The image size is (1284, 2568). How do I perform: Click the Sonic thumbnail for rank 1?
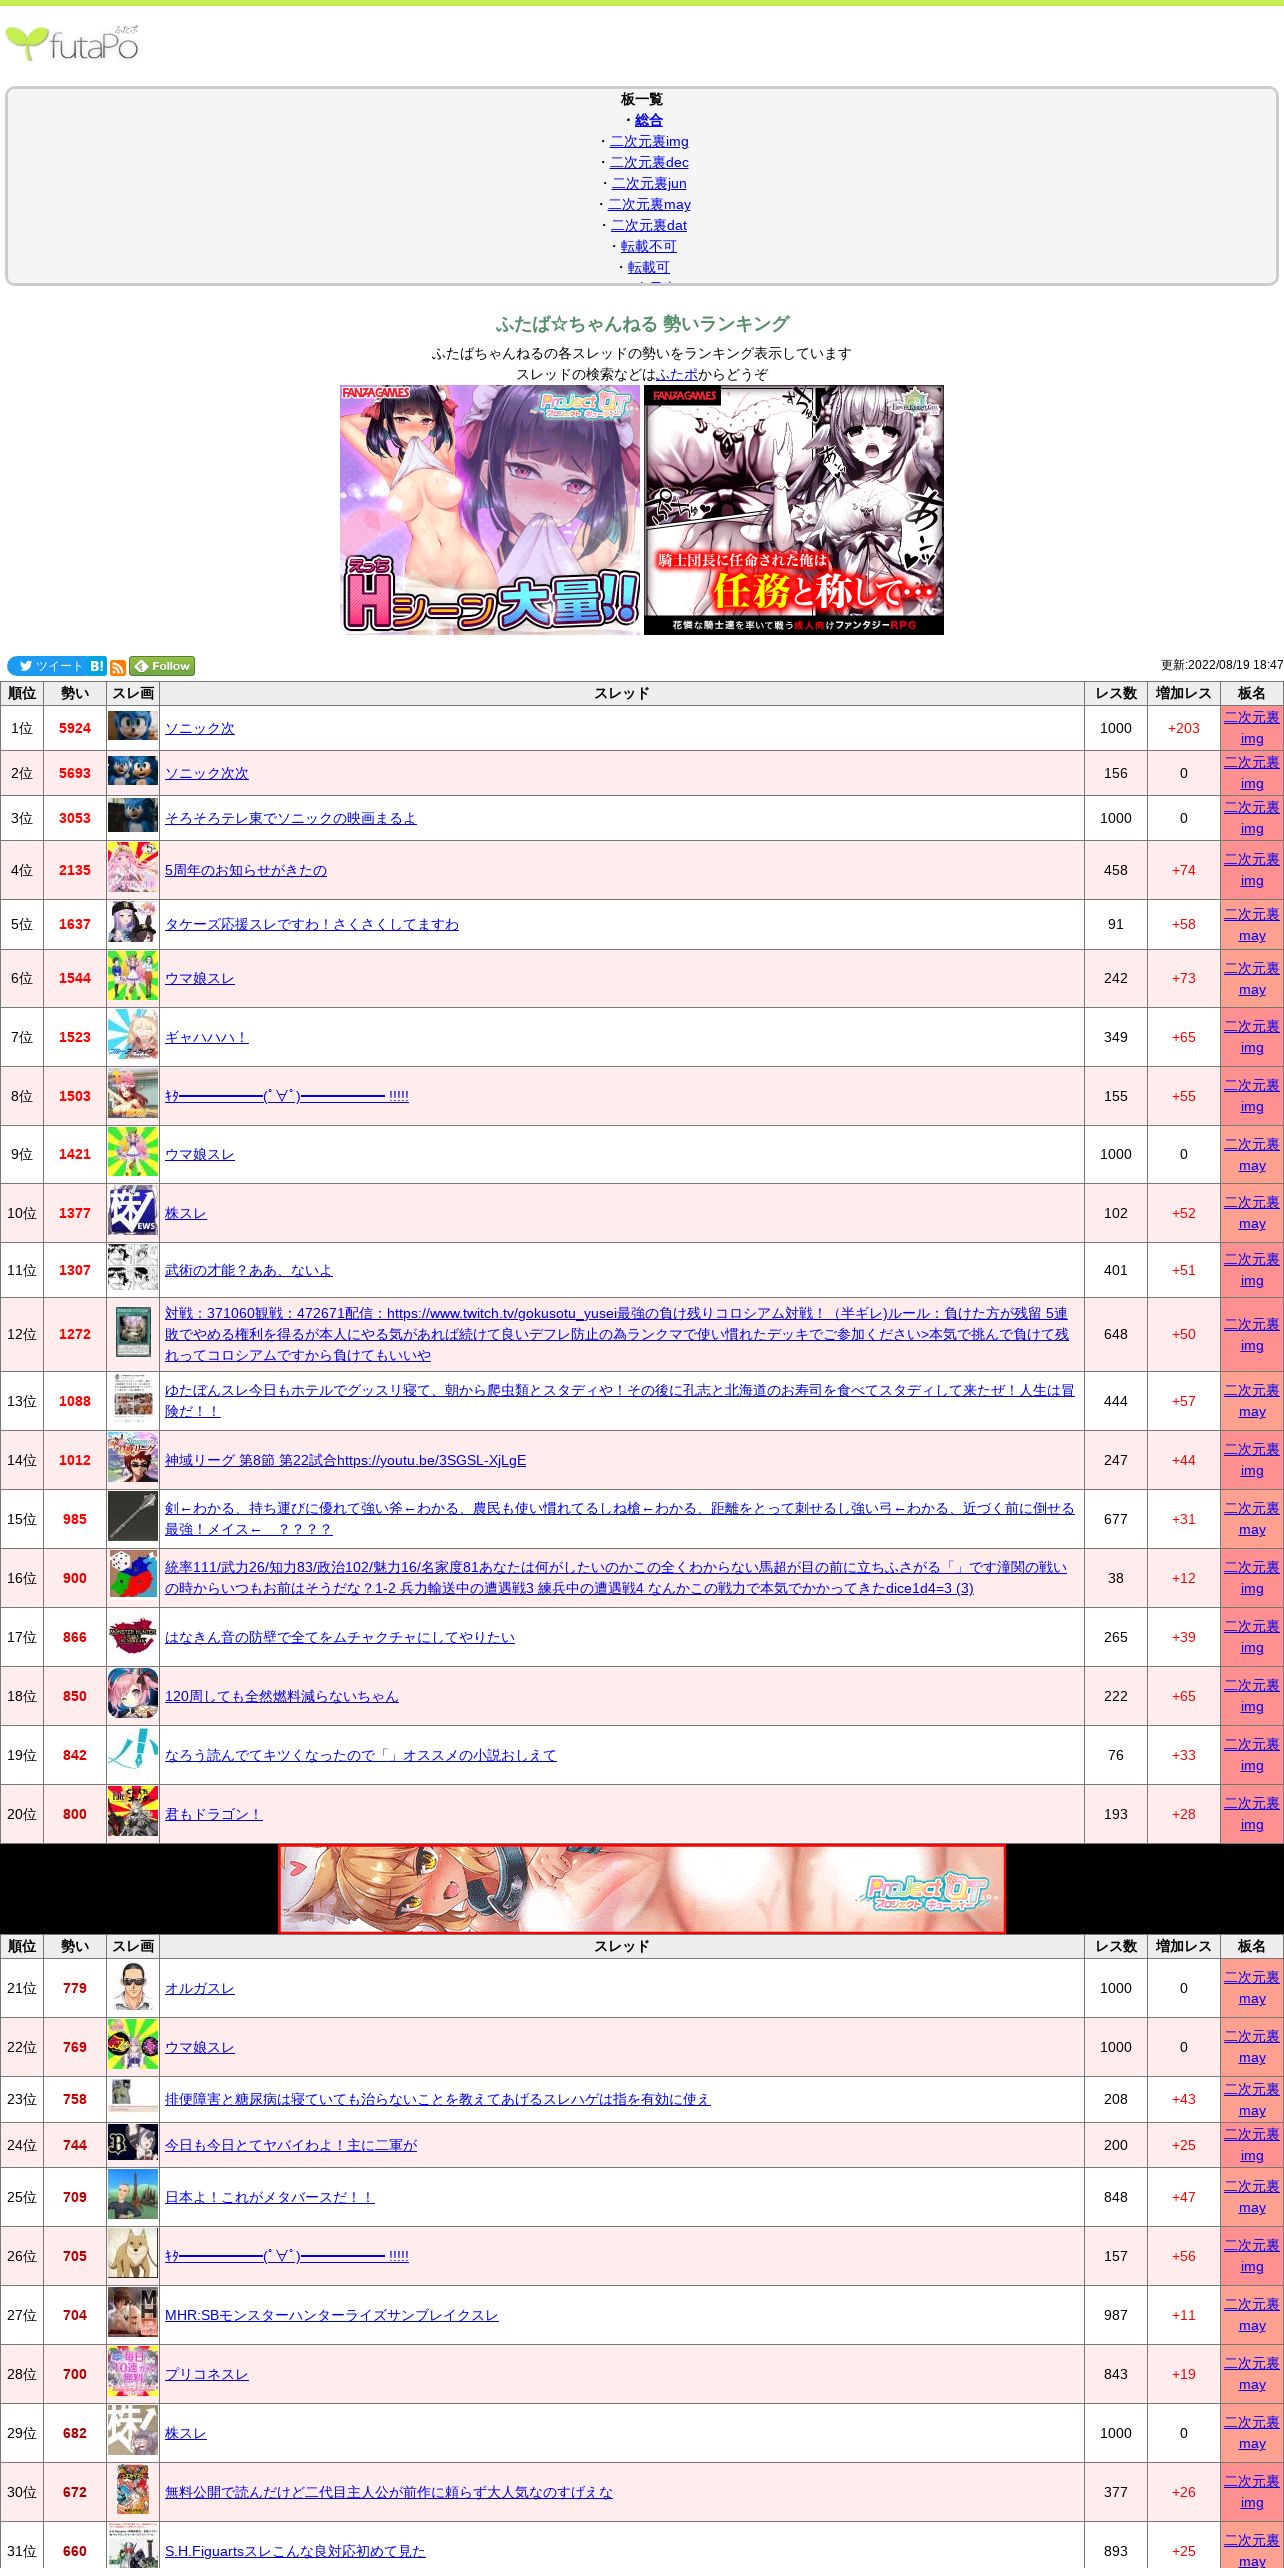pyautogui.click(x=133, y=725)
